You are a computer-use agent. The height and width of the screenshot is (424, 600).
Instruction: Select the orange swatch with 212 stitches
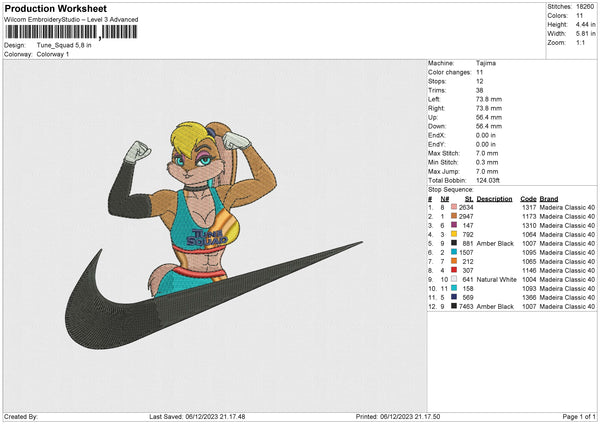click(454, 261)
